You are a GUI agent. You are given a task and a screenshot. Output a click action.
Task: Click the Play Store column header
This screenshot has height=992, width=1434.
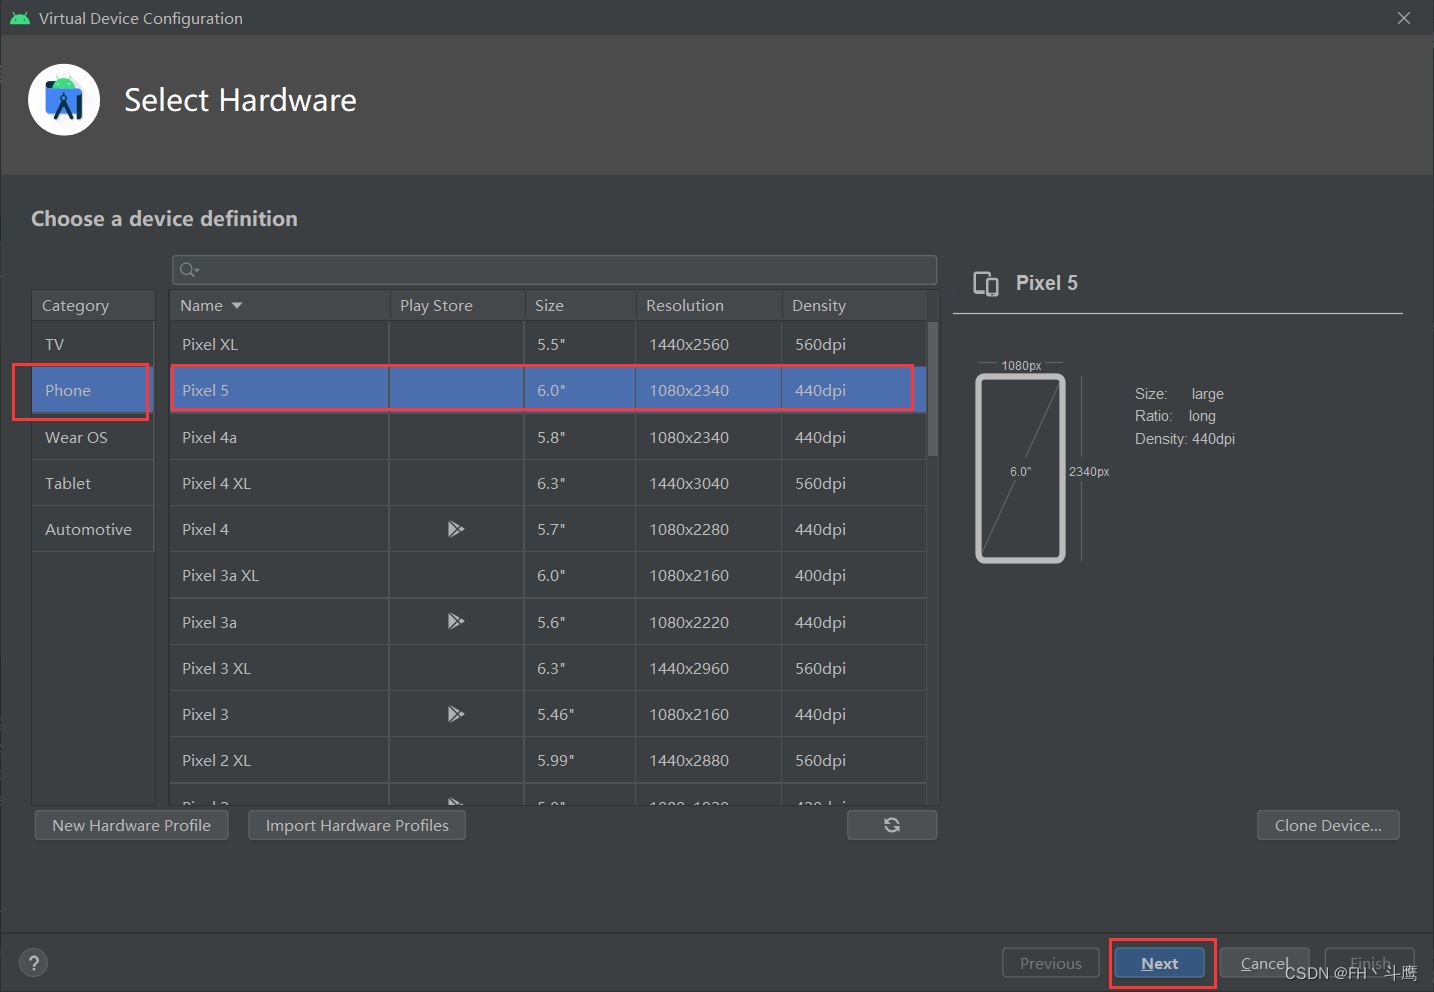tap(457, 305)
